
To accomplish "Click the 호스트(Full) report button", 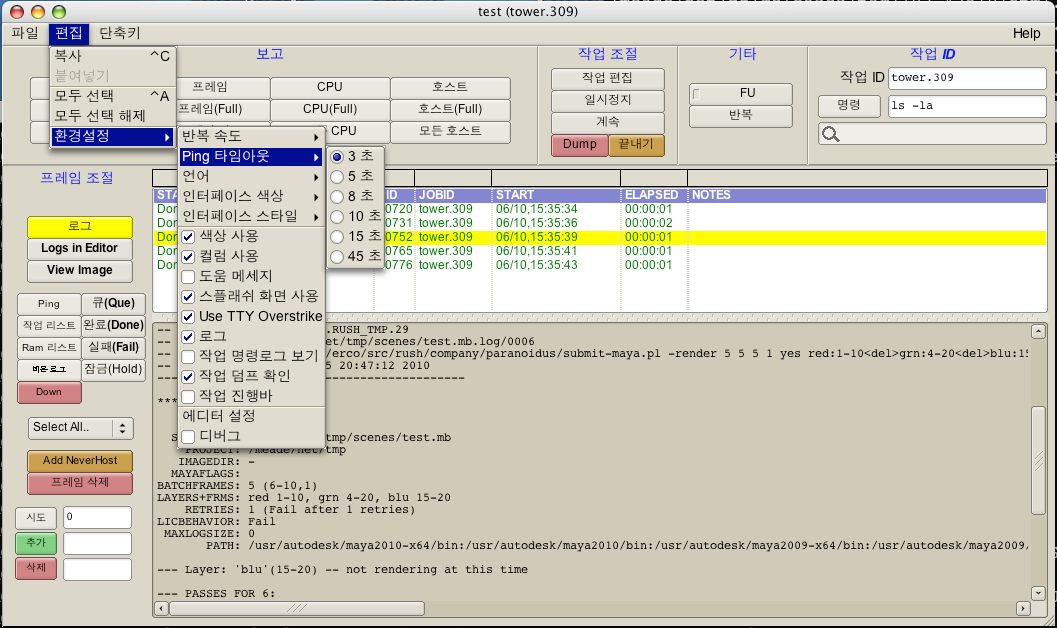I will [450, 109].
